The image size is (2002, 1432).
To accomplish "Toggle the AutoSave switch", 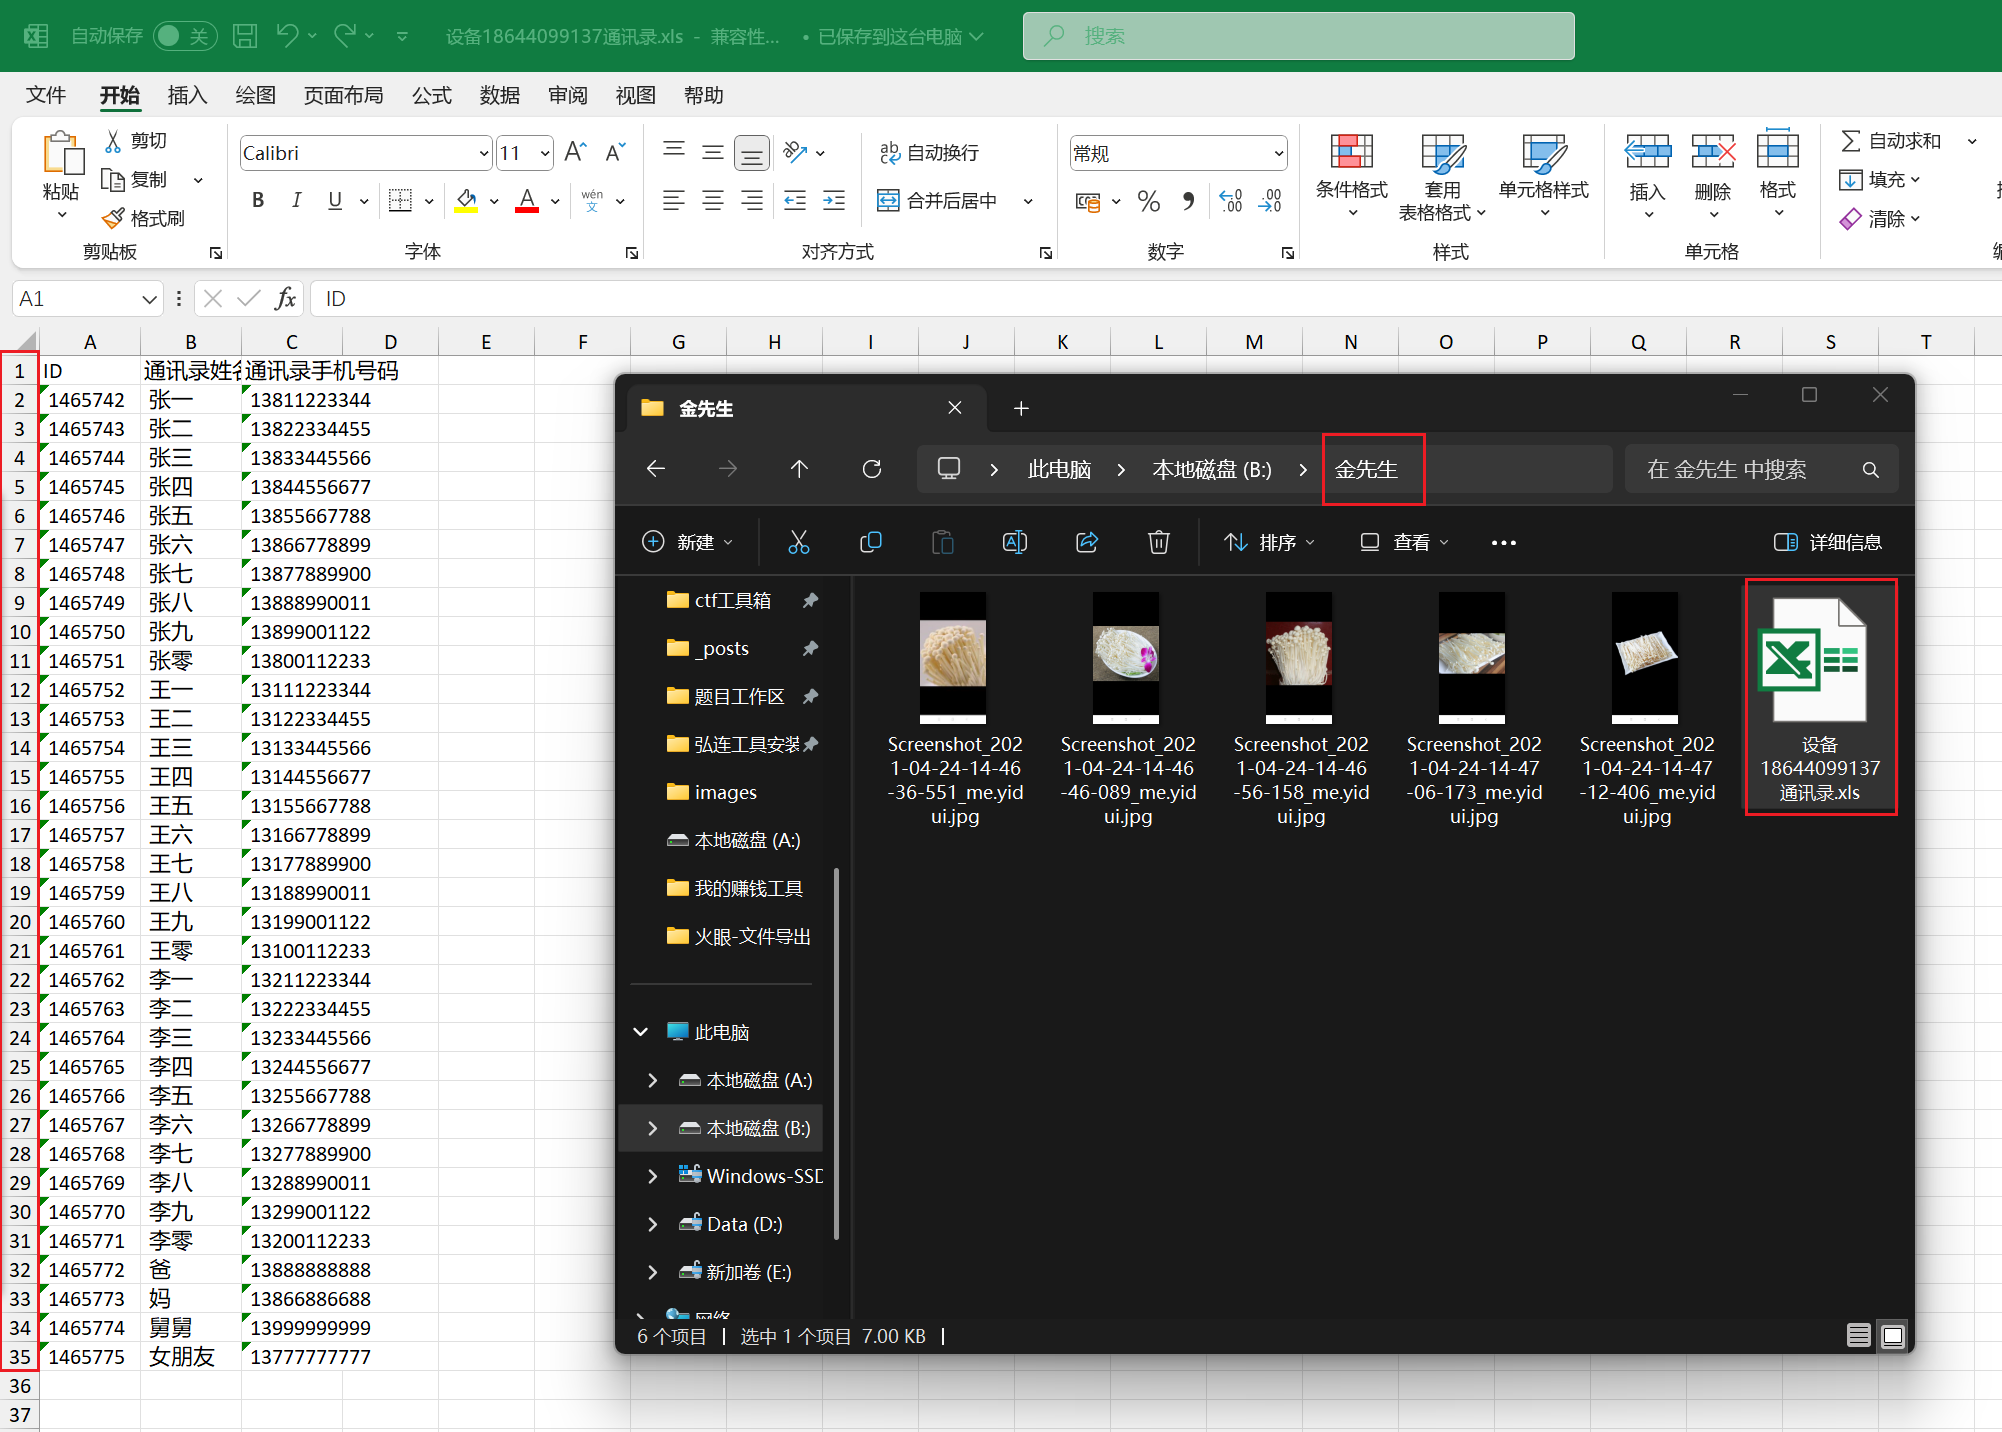I will coord(185,36).
